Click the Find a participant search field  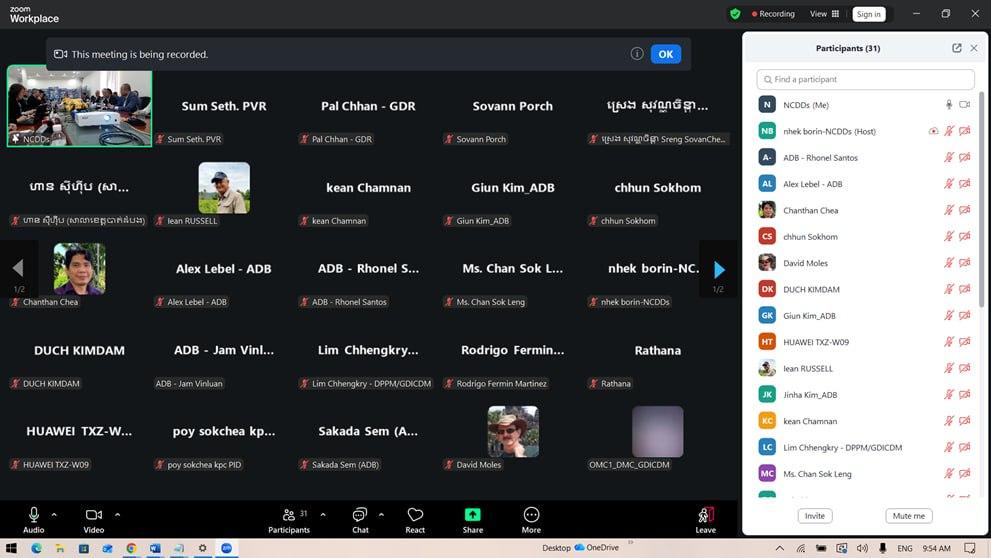coord(865,79)
